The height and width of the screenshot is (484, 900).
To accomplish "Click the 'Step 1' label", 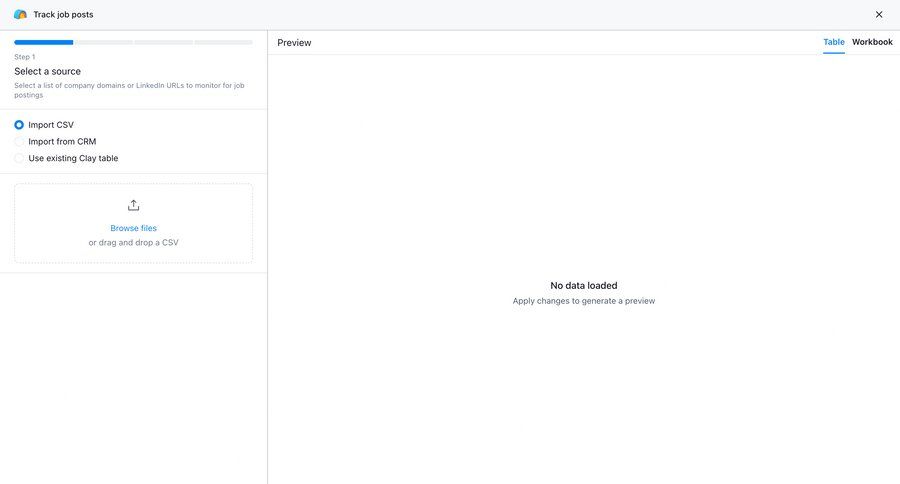I will point(25,57).
